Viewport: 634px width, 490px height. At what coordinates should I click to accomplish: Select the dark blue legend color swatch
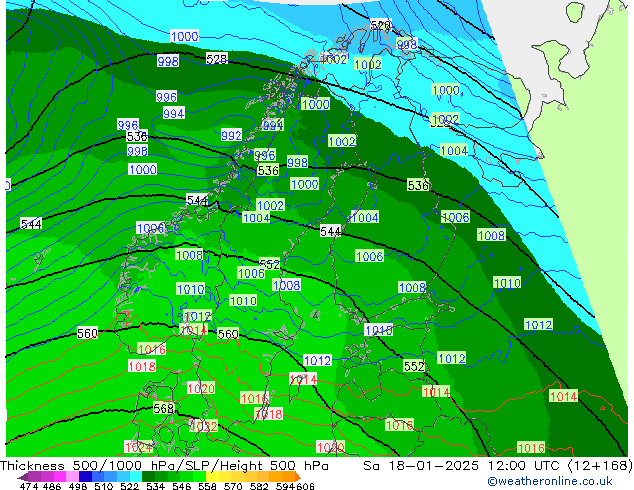tap(85, 476)
